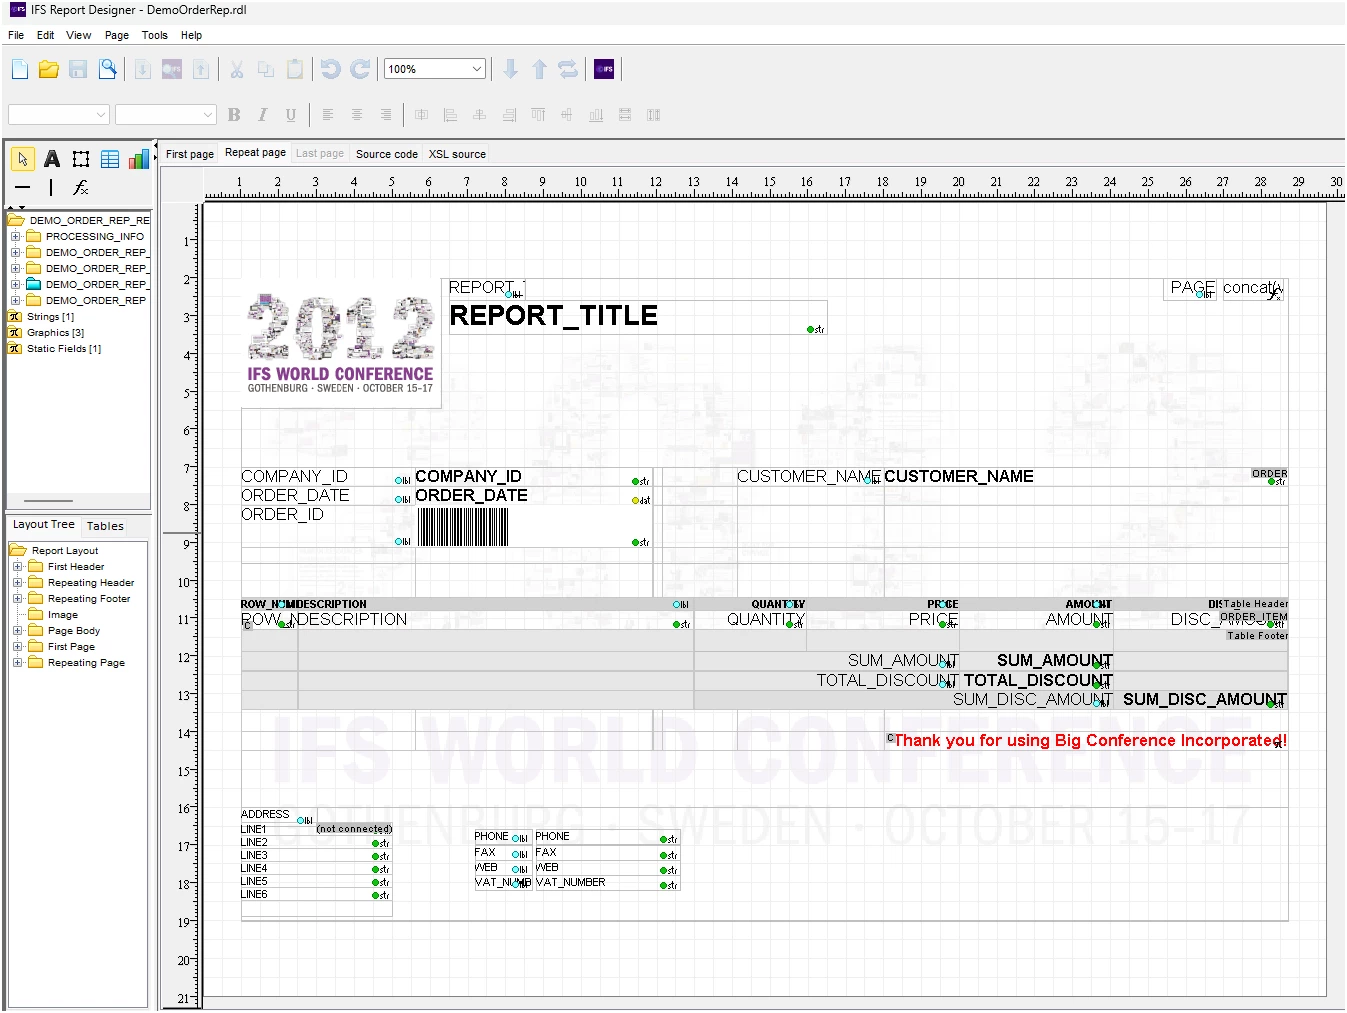This screenshot has height=1013, width=1347.
Task: Open a report file via the folder icon
Action: pyautogui.click(x=49, y=69)
